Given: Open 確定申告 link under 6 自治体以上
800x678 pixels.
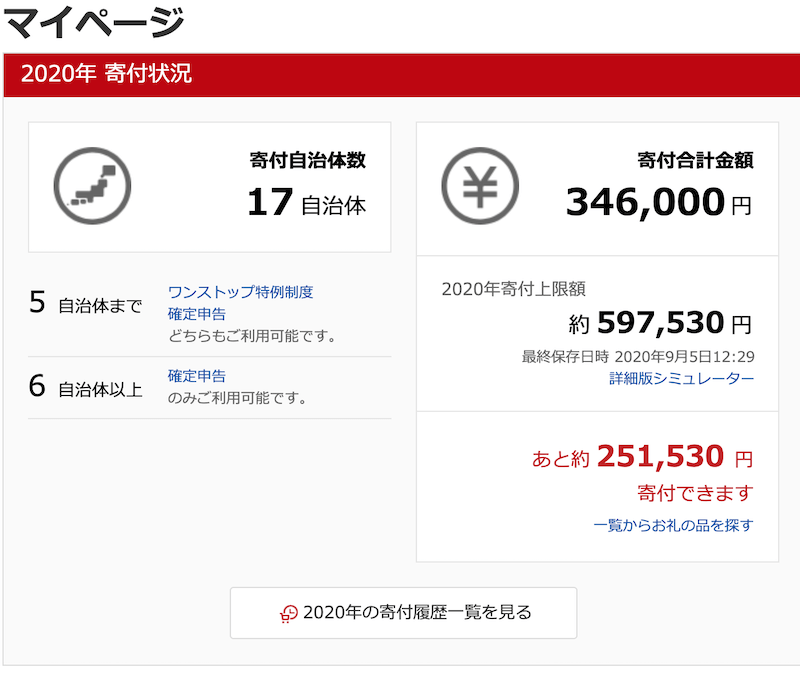Looking at the screenshot, I should click(197, 376).
